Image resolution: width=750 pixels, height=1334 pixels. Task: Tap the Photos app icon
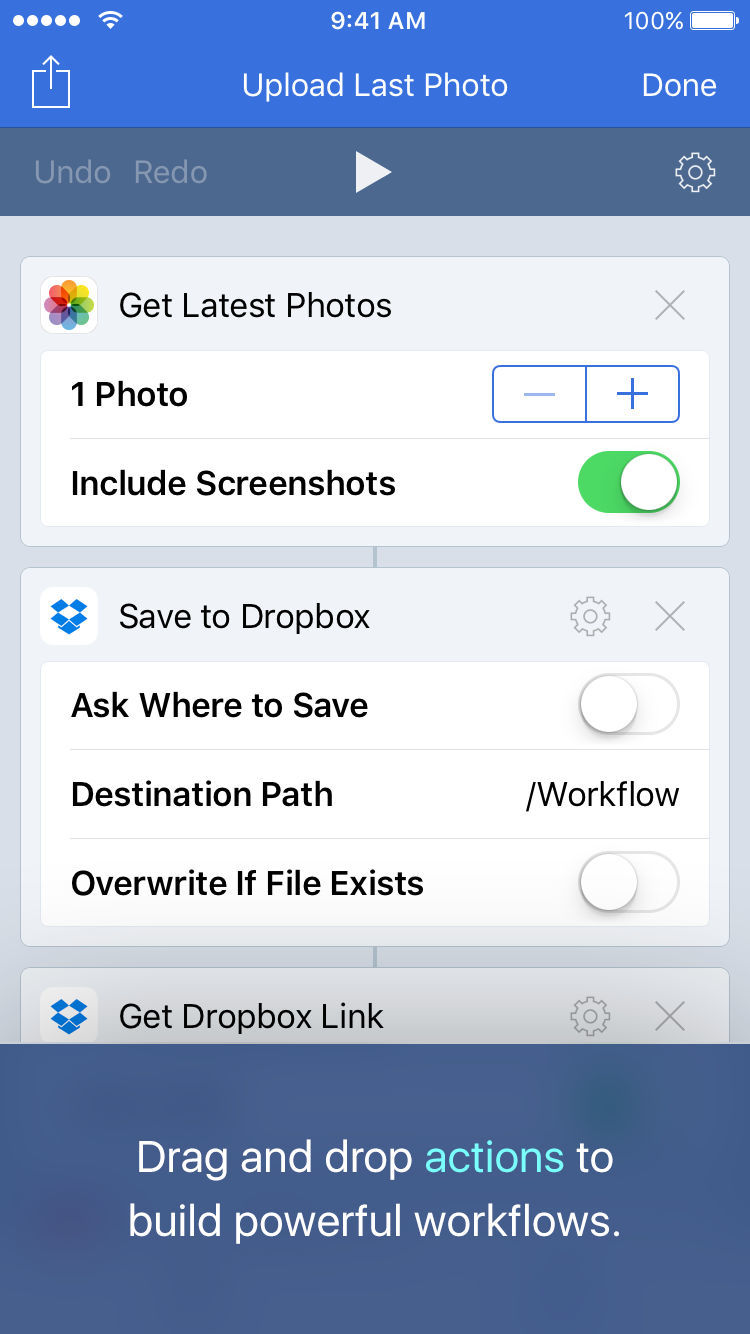tap(69, 305)
